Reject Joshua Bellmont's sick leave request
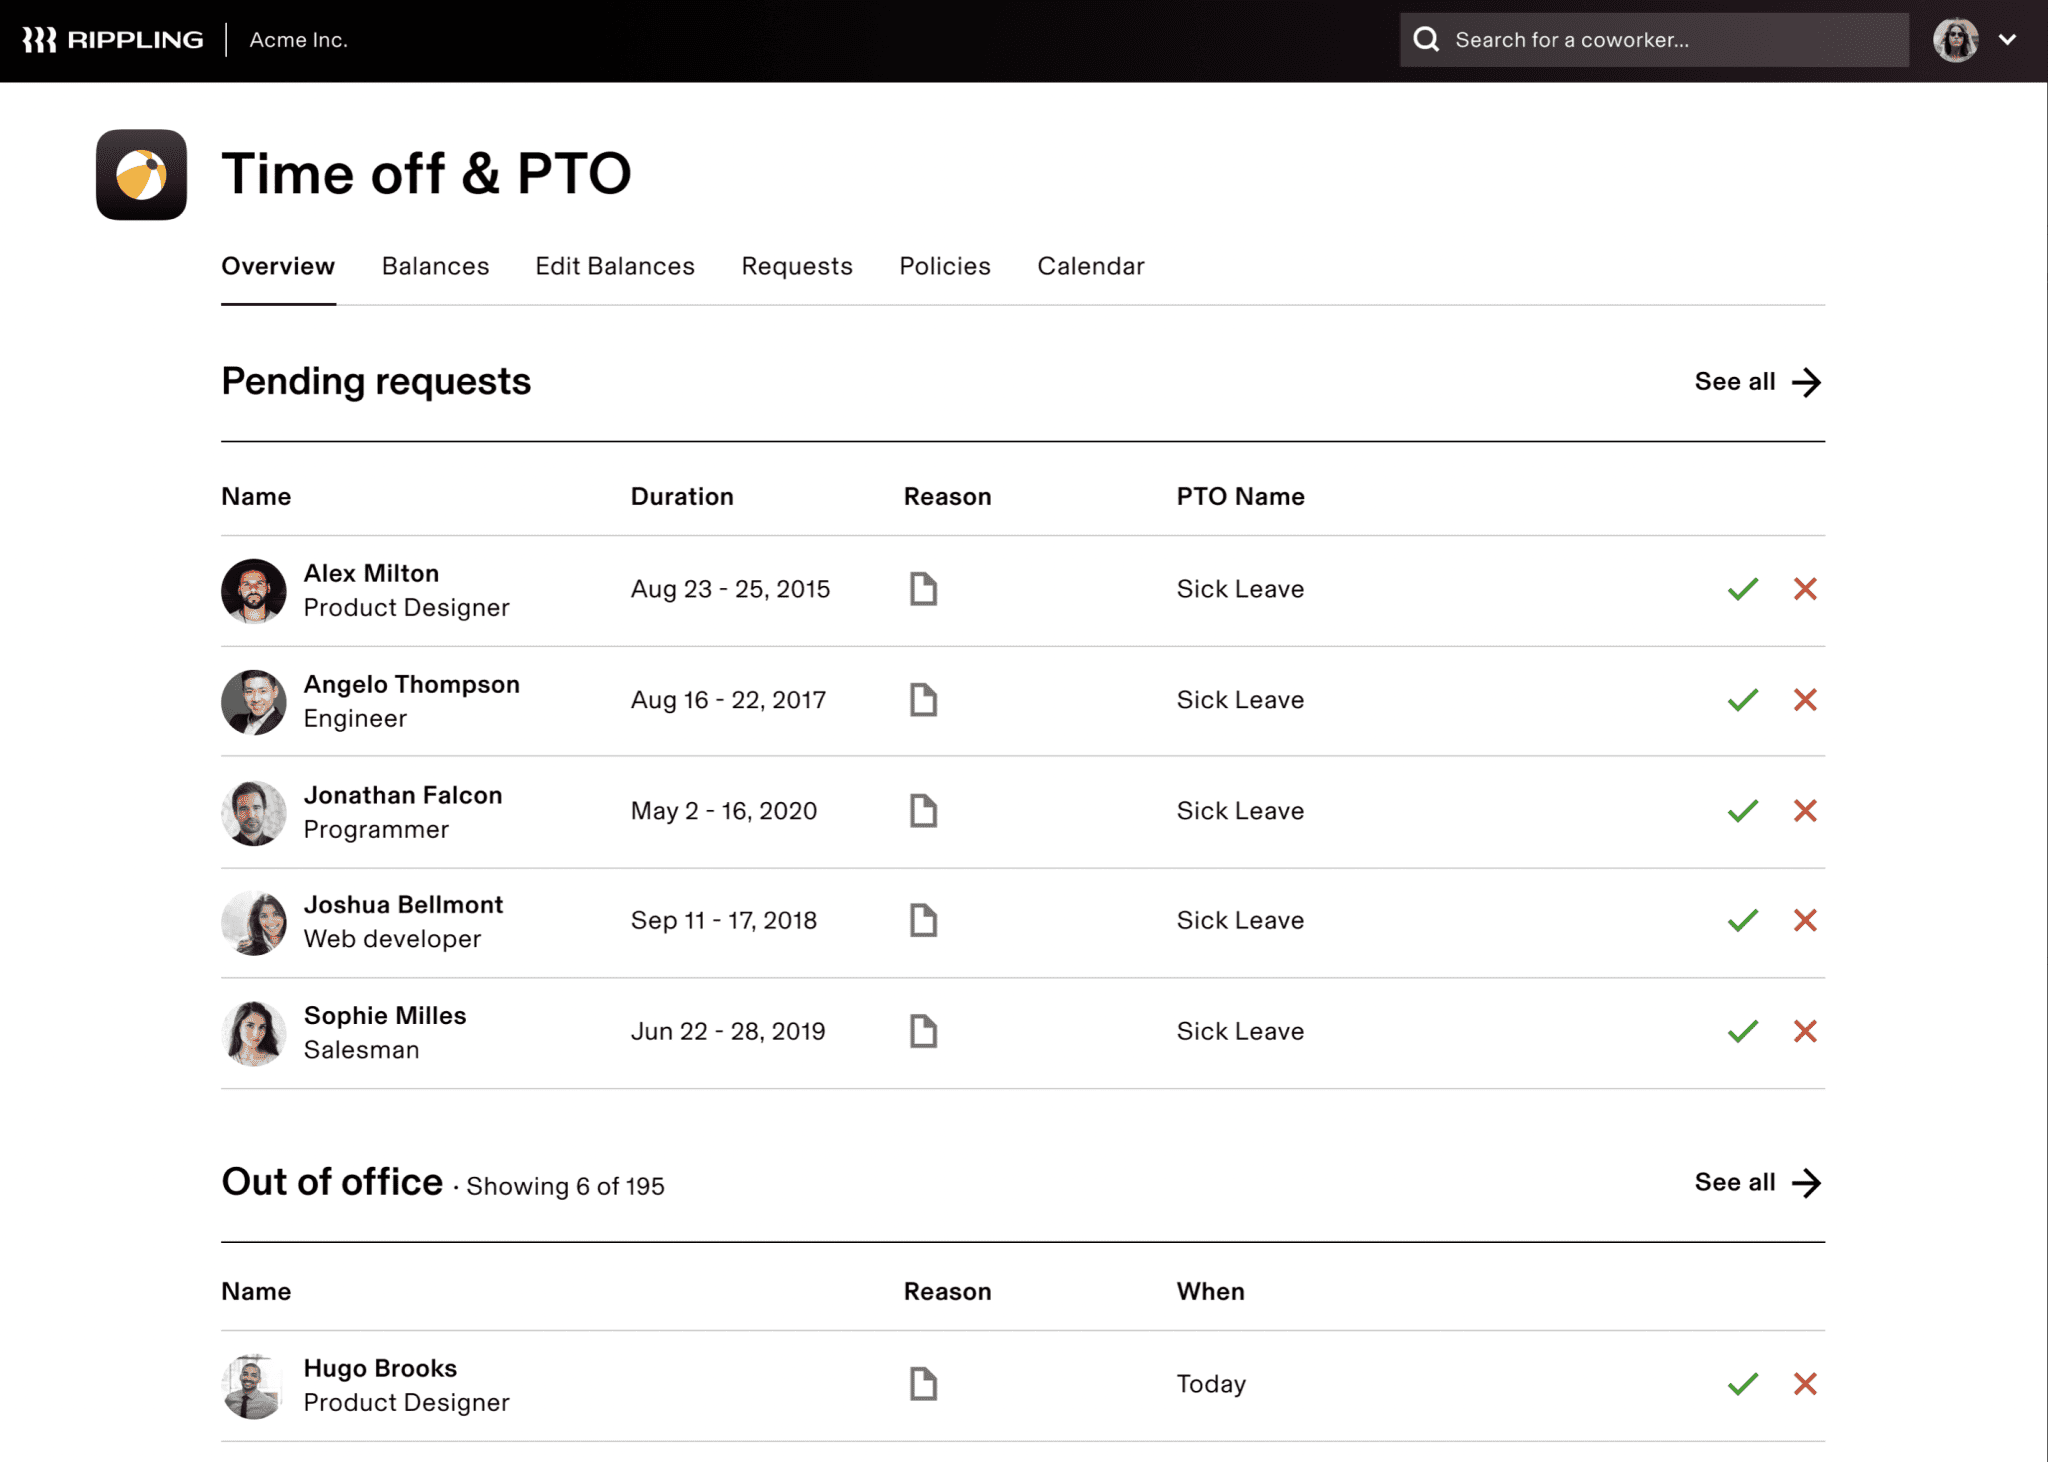The image size is (2048, 1462). tap(1805, 920)
